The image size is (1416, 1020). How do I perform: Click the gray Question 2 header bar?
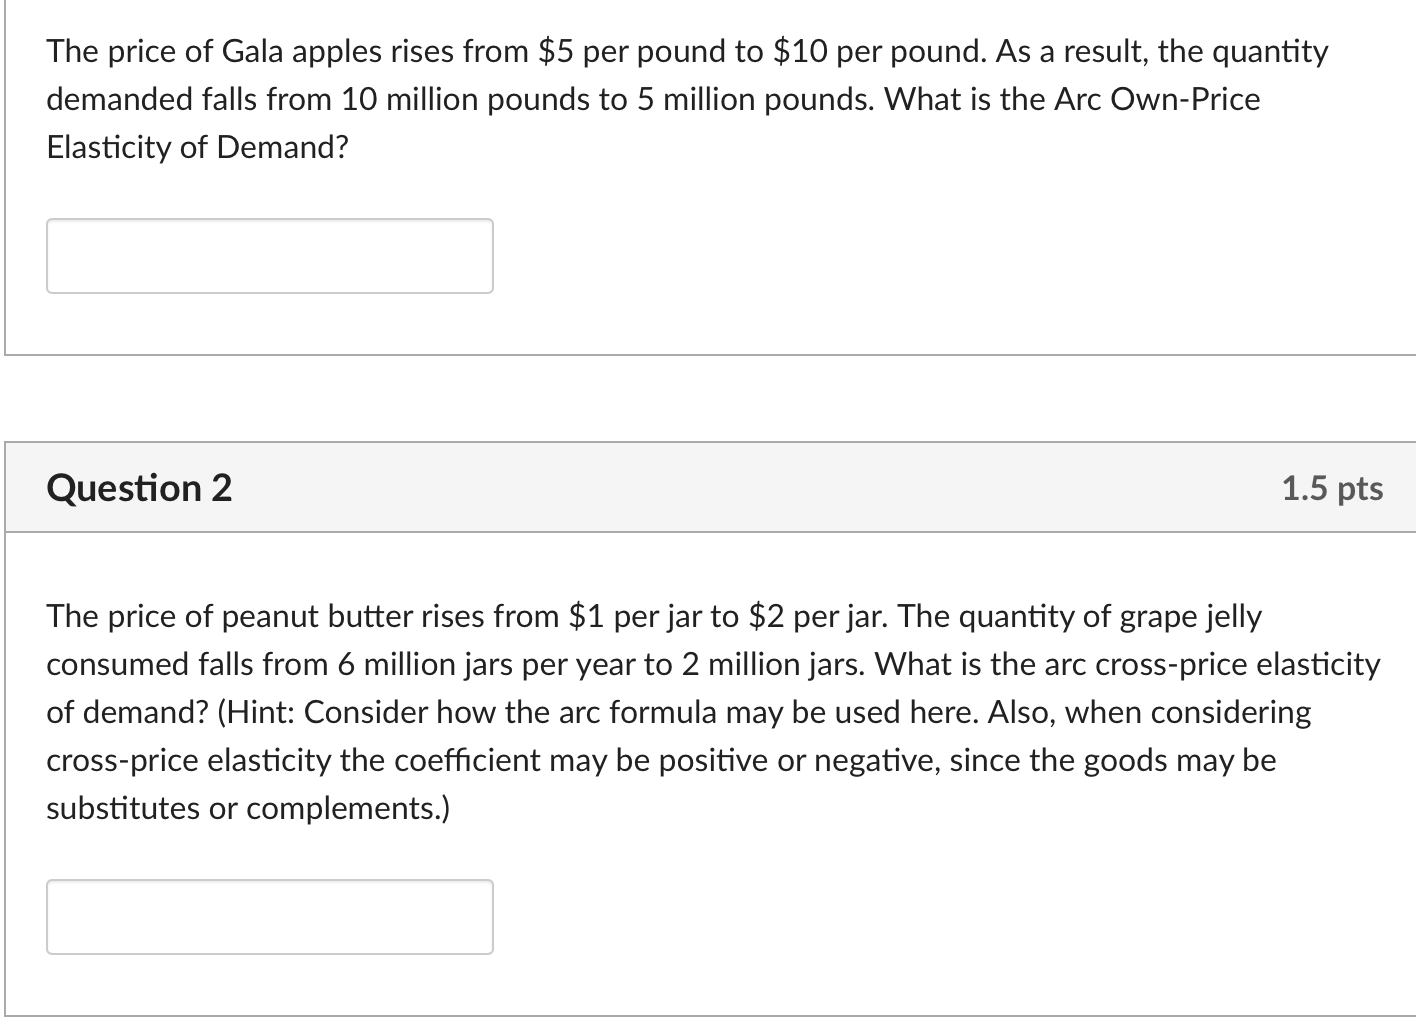(710, 487)
